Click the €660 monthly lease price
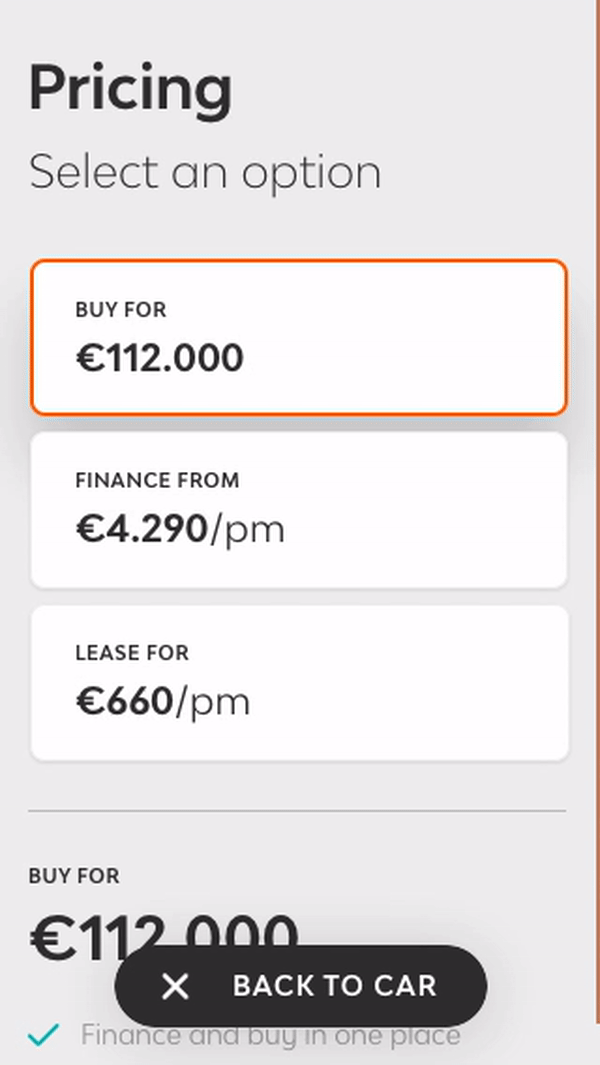600x1065 pixels. coord(125,702)
